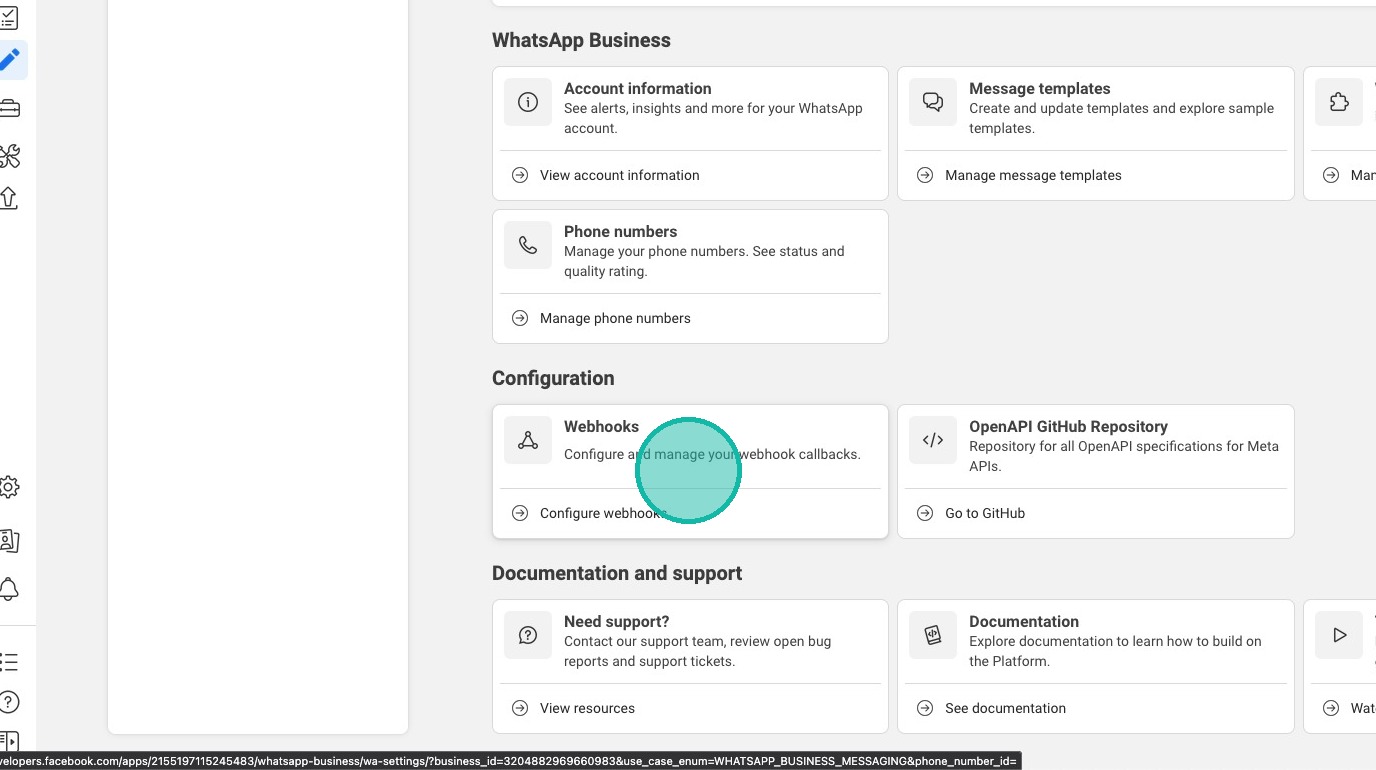Click the OpenAPI code brackets icon
The width and height of the screenshot is (1376, 770).
coord(933,440)
